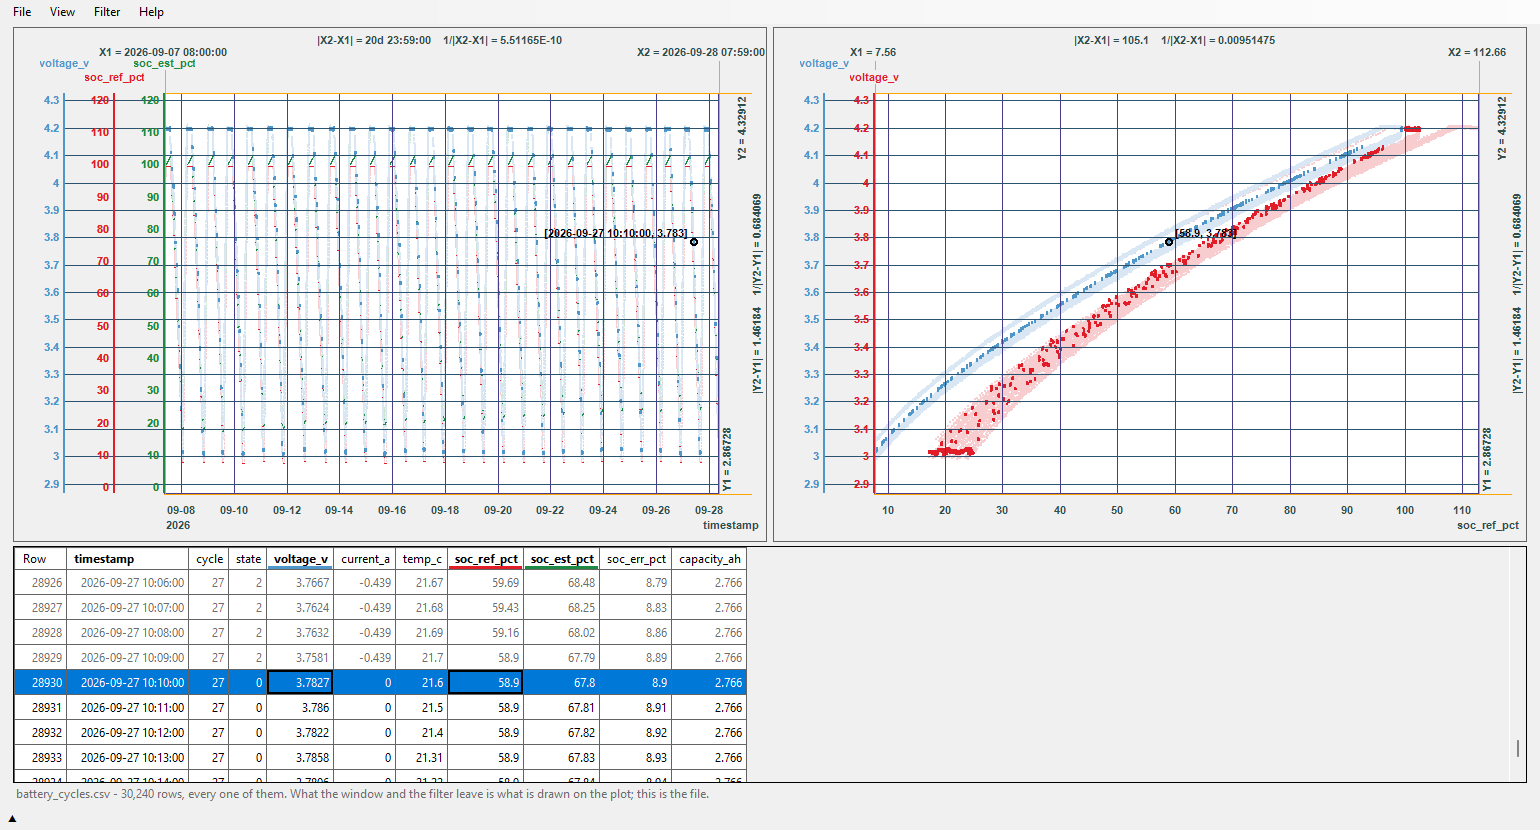This screenshot has height=830, width=1540.
Task: Select row number 28933
Action: coord(40,757)
